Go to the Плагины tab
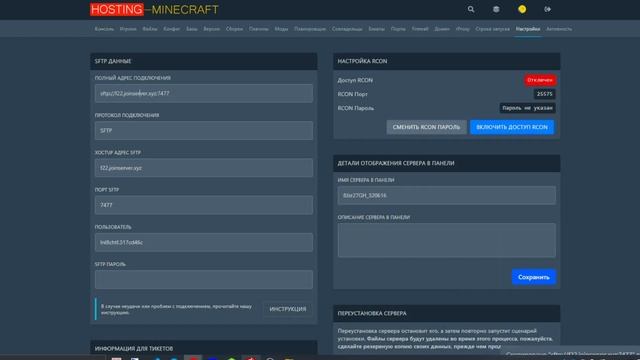 tap(259, 29)
